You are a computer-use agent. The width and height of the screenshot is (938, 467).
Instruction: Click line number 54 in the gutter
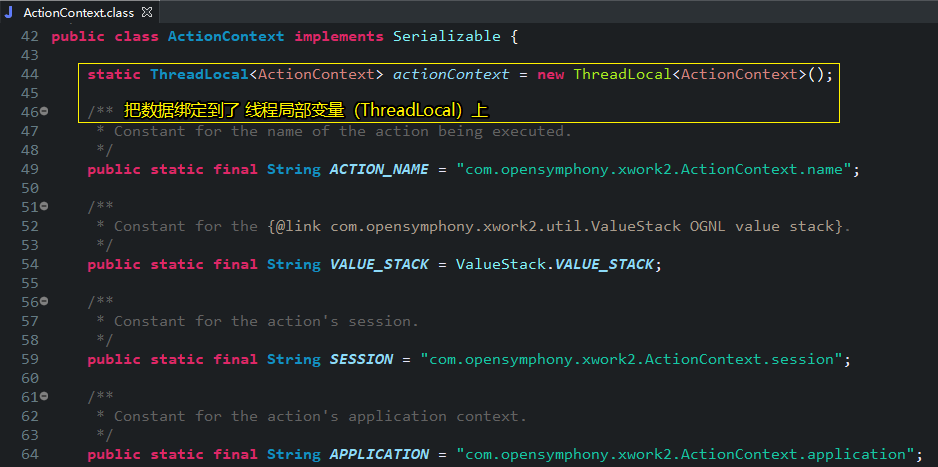pyautogui.click(x=29, y=264)
